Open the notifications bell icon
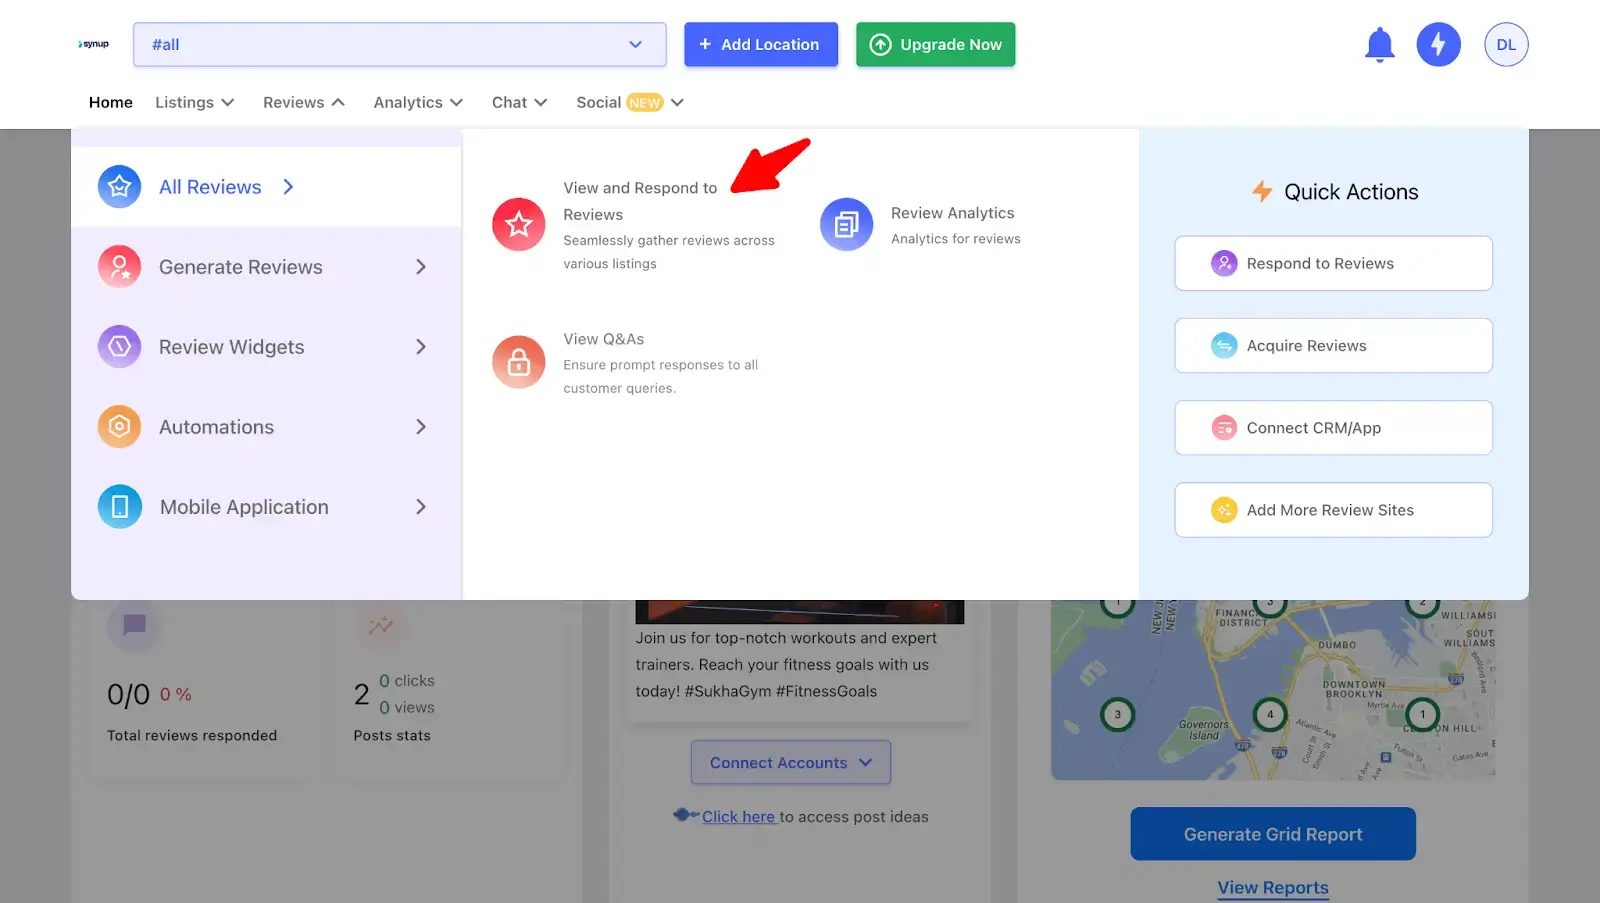Image resolution: width=1600 pixels, height=903 pixels. tap(1380, 45)
